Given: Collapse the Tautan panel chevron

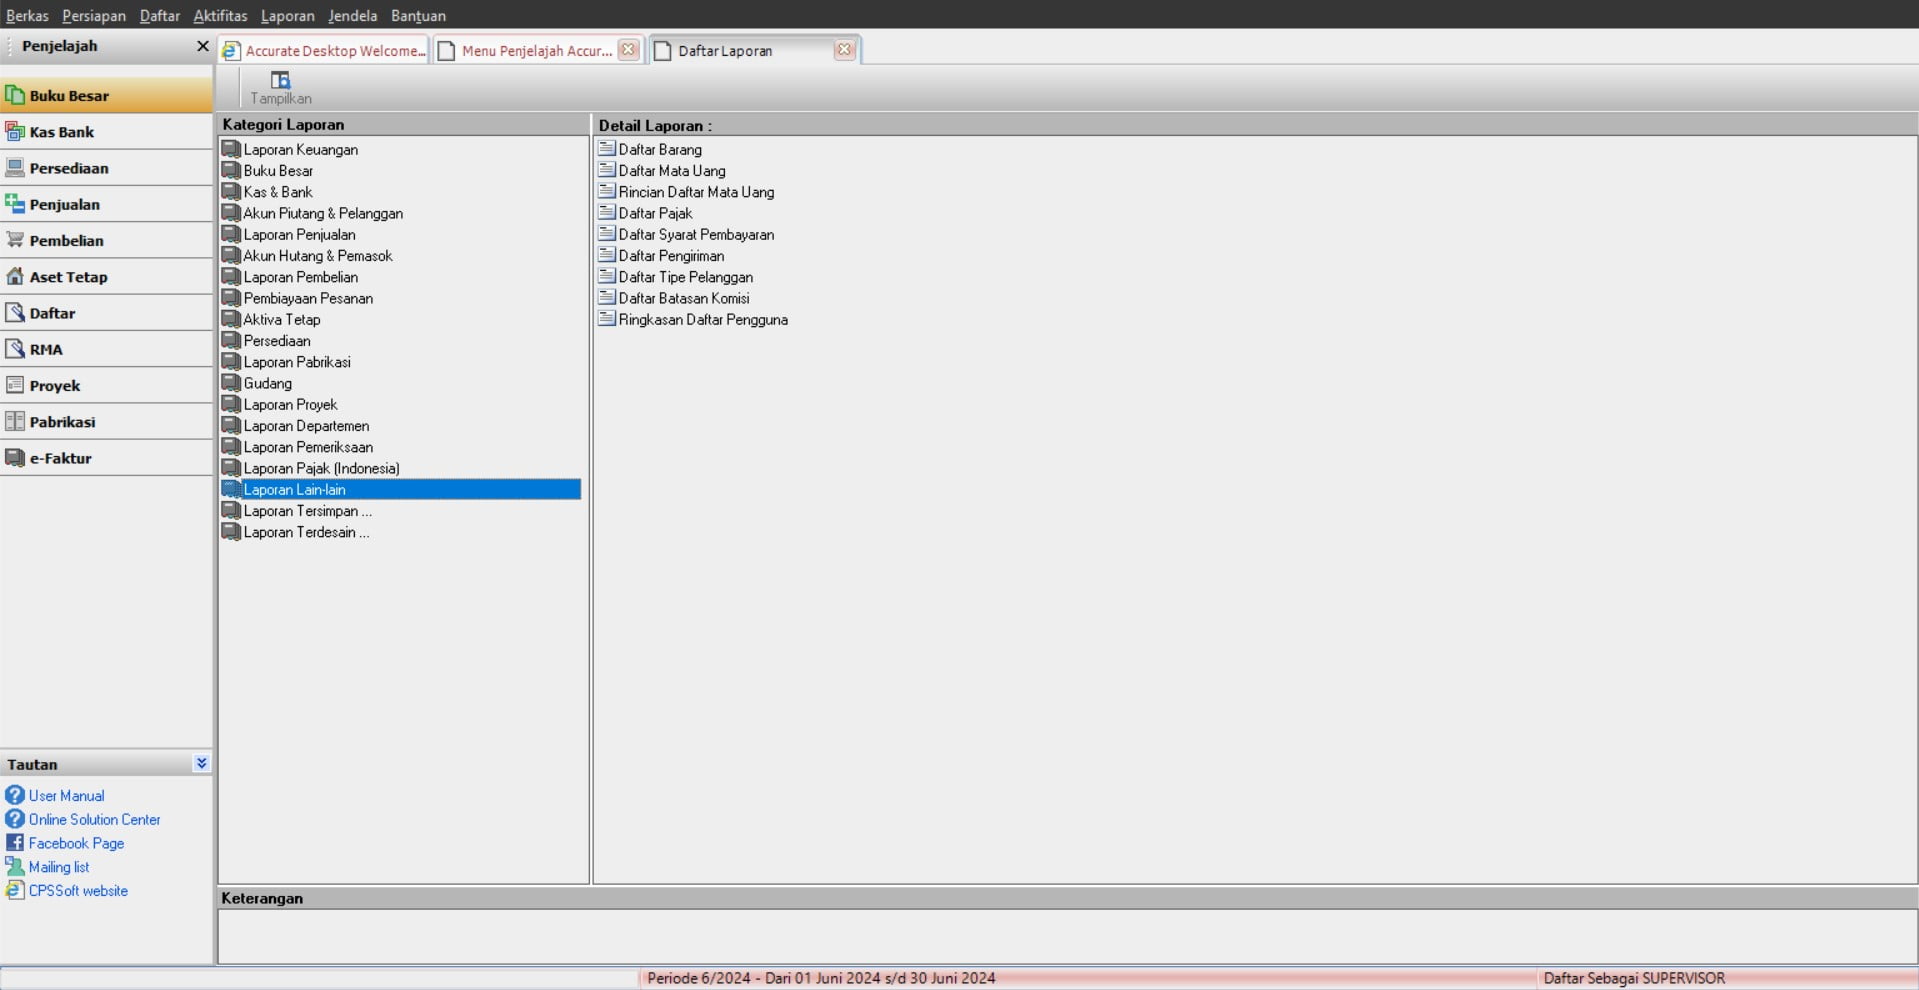Looking at the screenshot, I should click(x=201, y=763).
